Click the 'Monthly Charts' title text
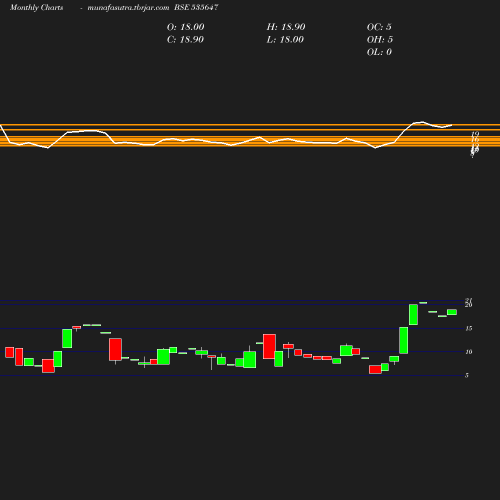The height and width of the screenshot is (500, 500). 37,7
